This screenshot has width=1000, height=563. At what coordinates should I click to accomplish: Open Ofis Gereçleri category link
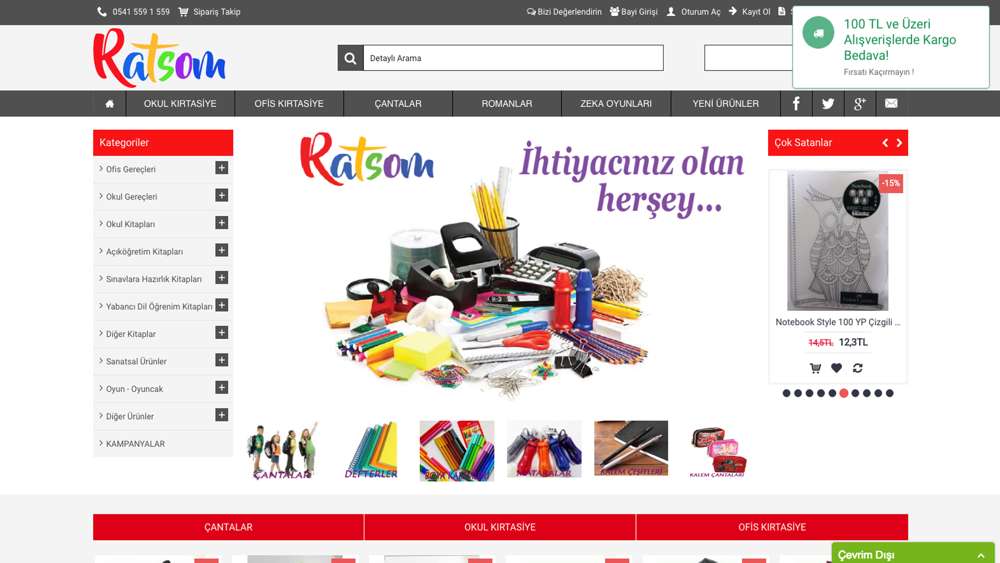[131, 169]
